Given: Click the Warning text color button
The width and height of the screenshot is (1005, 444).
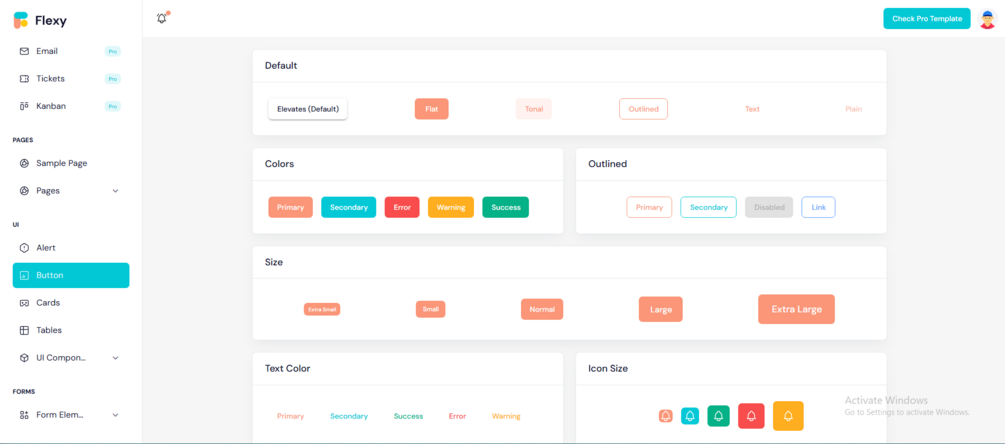Looking at the screenshot, I should [506, 416].
